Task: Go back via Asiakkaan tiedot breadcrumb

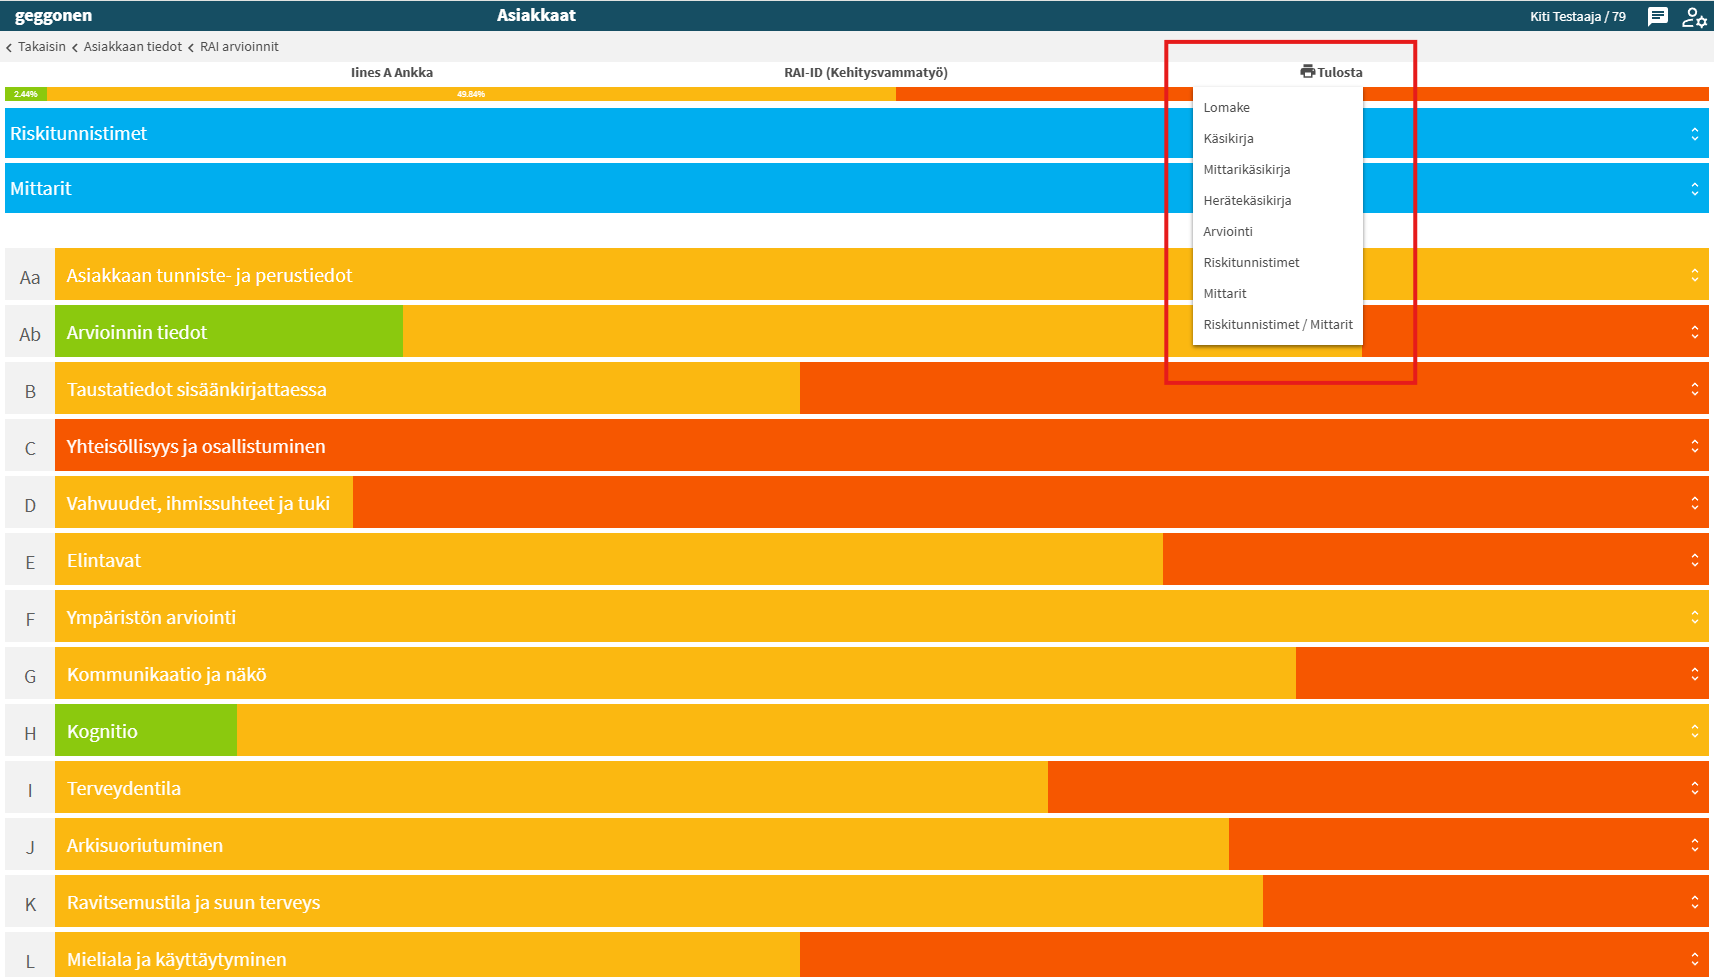Action: [133, 47]
